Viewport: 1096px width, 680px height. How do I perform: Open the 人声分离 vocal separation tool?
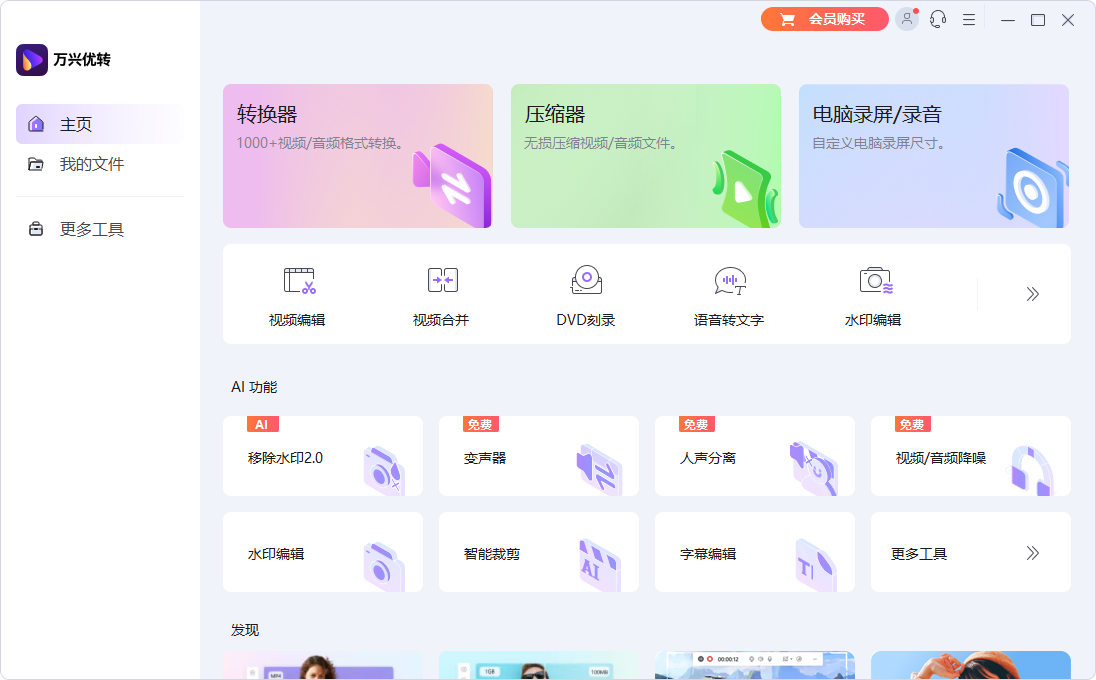click(x=754, y=455)
